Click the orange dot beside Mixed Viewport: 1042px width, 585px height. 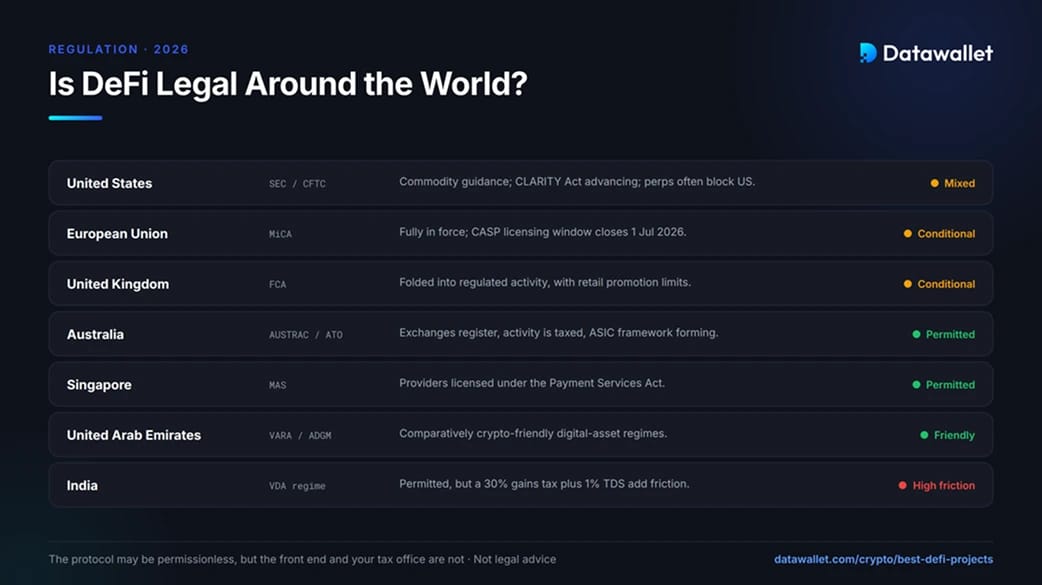pyautogui.click(x=934, y=183)
